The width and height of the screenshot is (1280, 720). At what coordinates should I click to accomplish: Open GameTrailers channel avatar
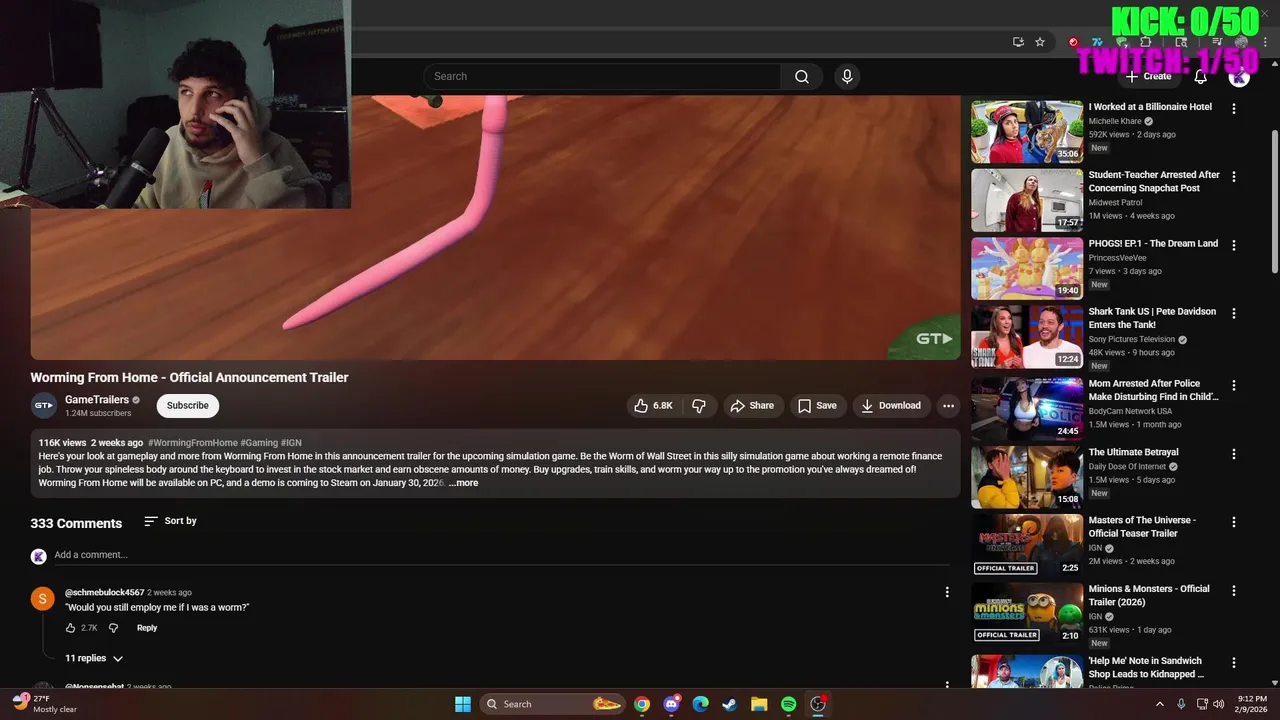point(43,405)
